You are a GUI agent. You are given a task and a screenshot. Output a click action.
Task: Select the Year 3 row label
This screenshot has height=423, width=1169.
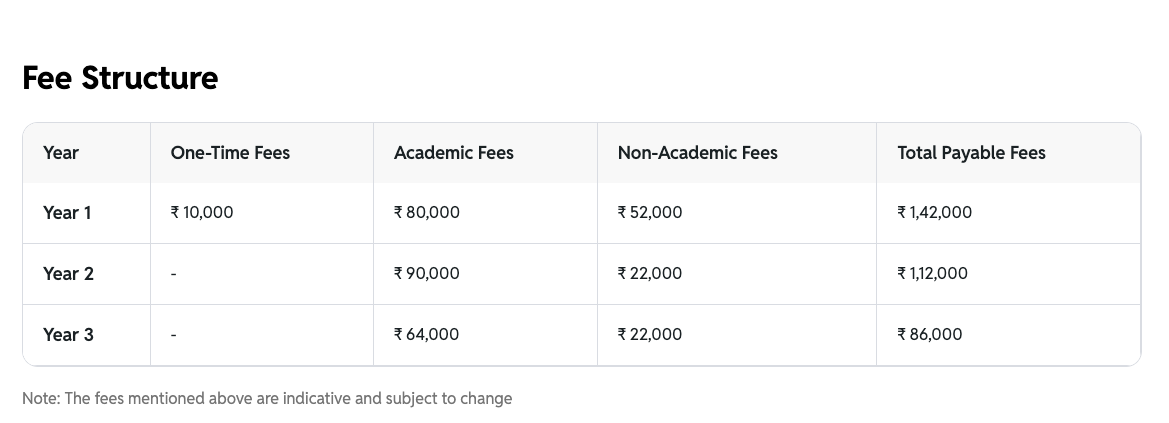68,334
